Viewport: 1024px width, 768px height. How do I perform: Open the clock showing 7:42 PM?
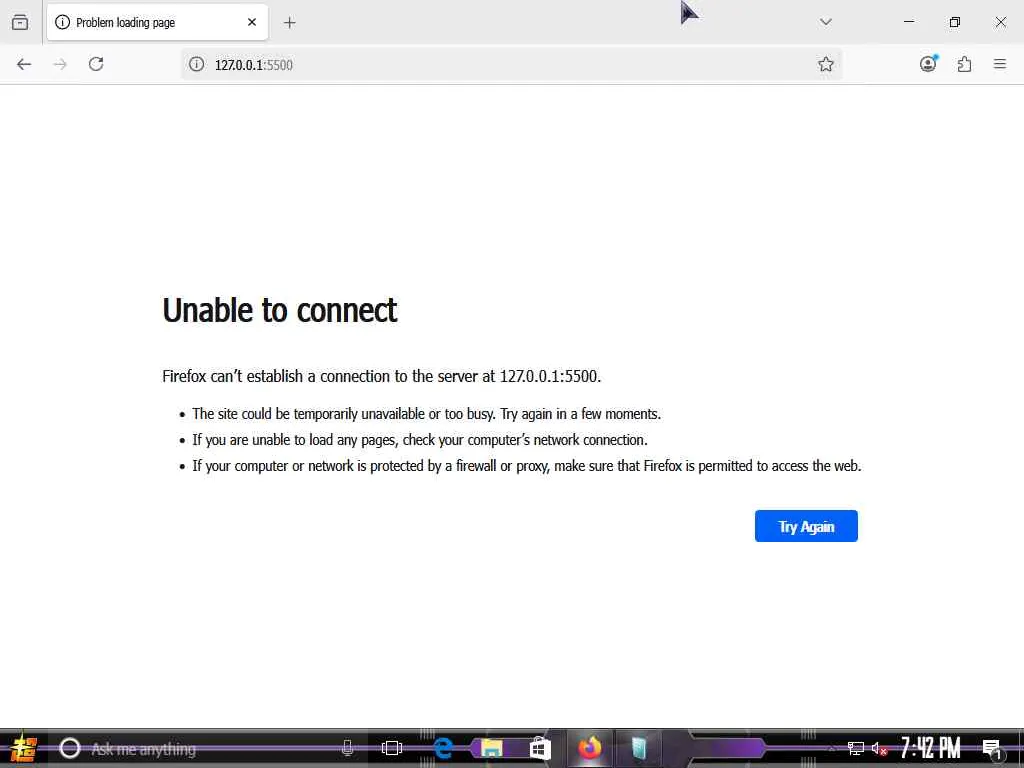coord(931,748)
